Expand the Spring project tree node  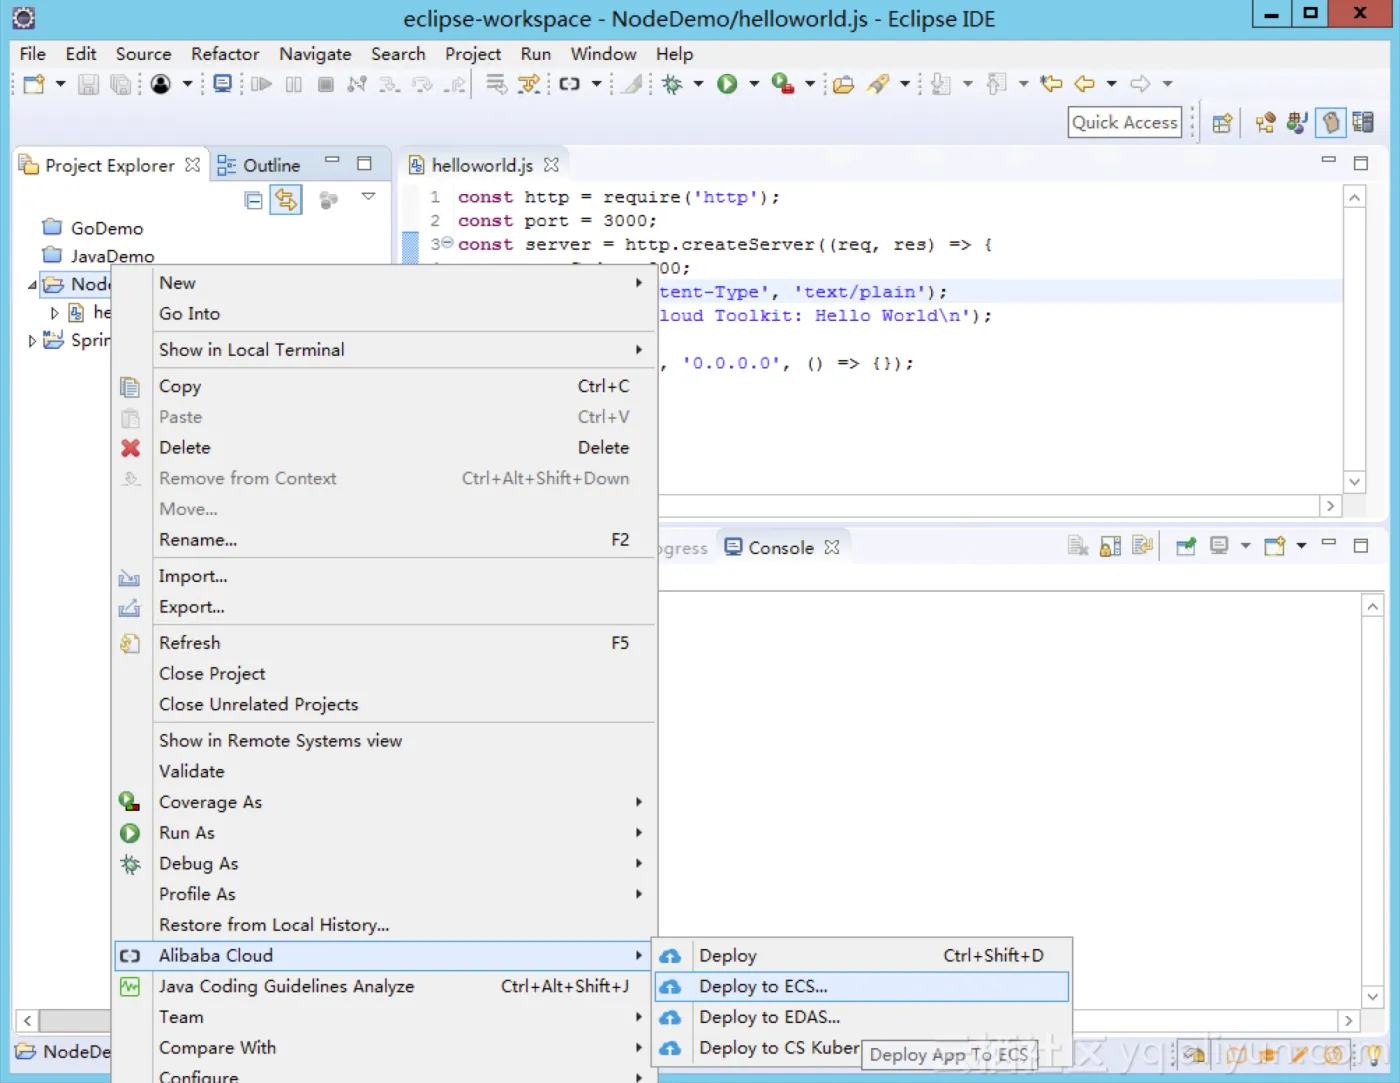click(x=32, y=341)
